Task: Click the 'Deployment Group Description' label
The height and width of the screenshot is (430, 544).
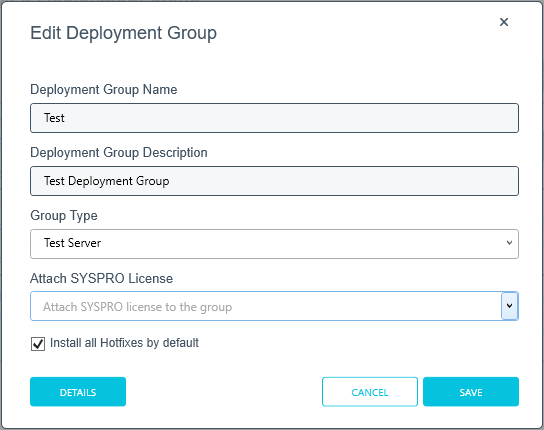Action: (119, 152)
